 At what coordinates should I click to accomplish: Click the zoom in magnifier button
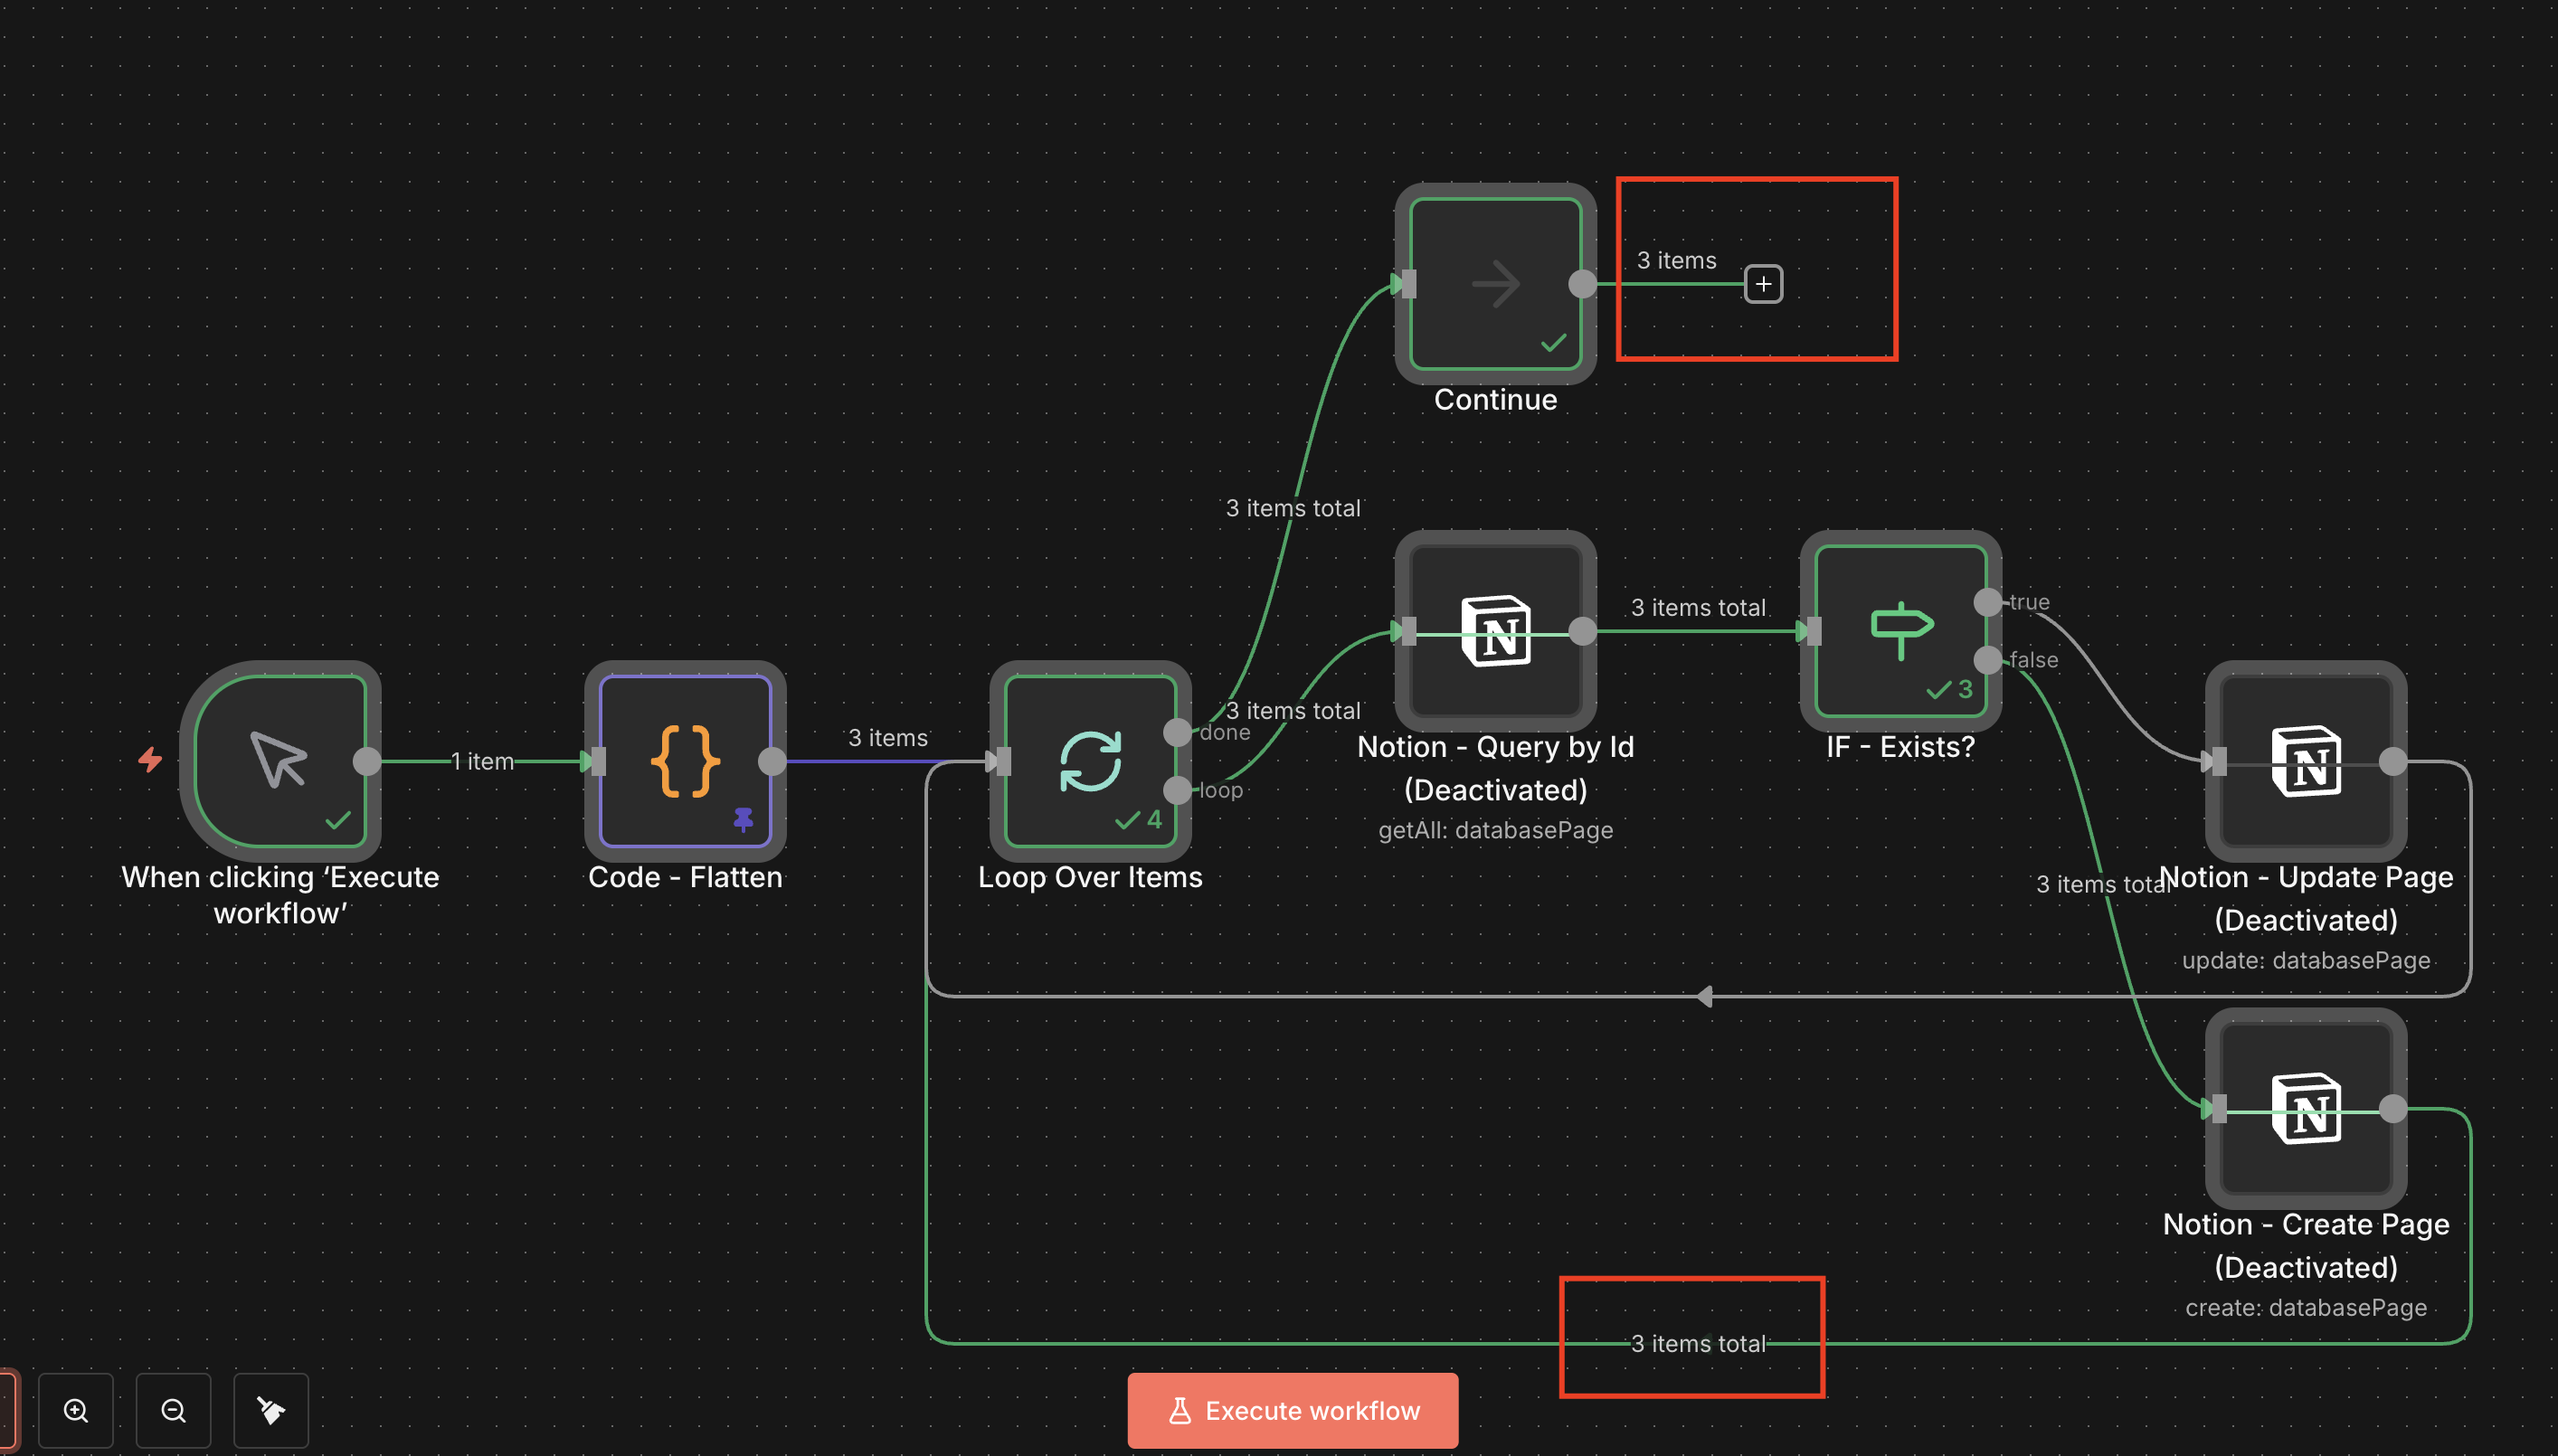point(76,1410)
